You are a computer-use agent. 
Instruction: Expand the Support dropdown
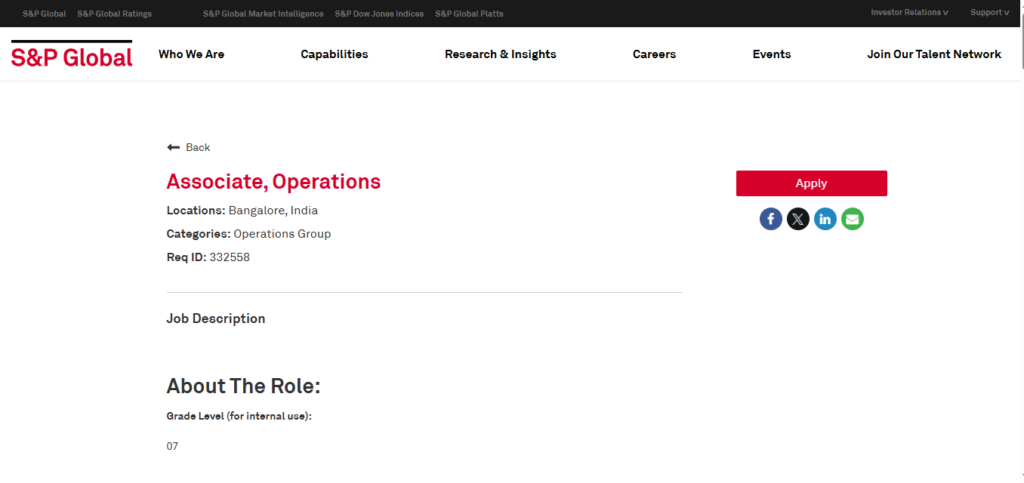tap(989, 12)
